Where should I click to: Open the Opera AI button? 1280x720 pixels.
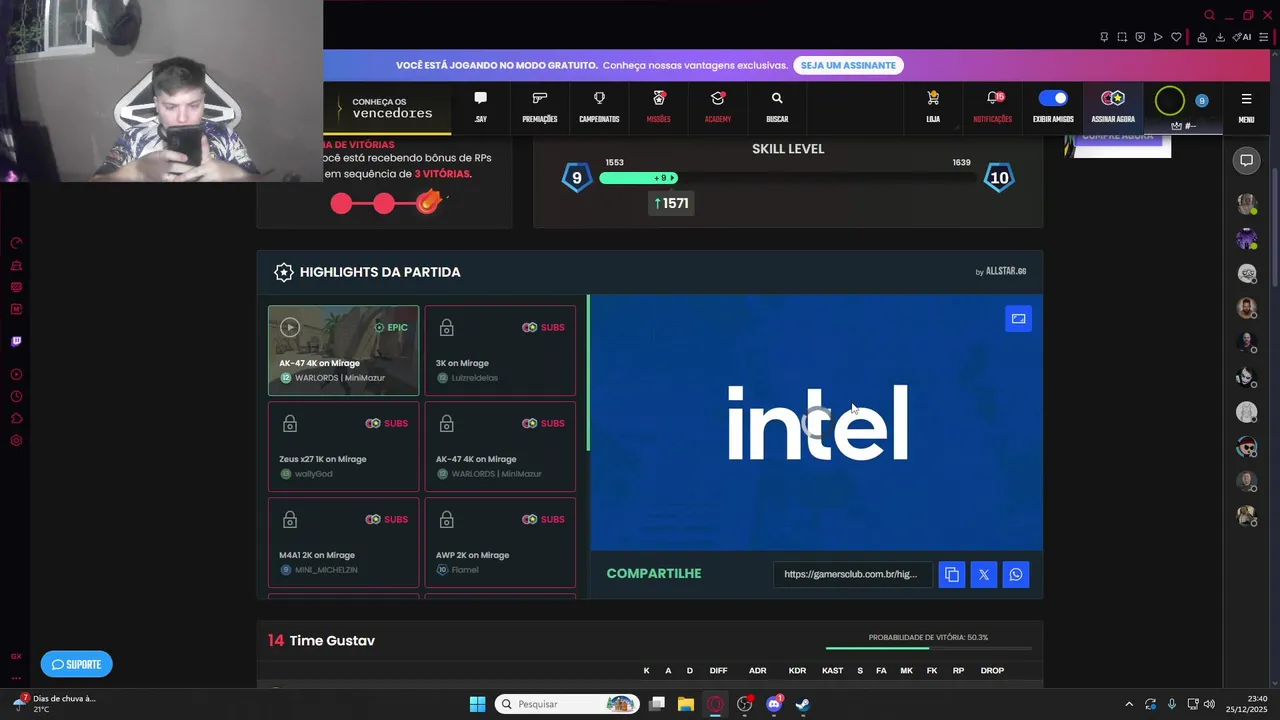click(1242, 37)
